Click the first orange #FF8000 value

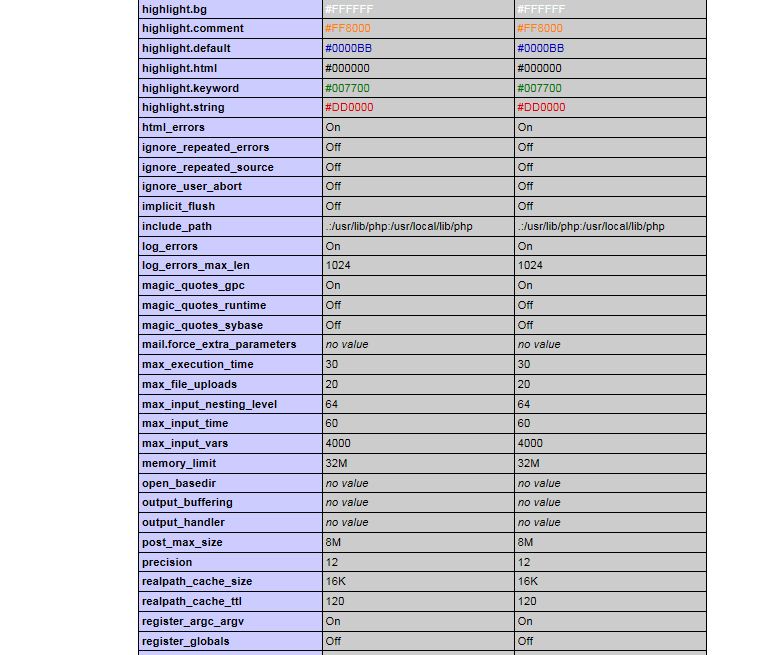click(x=348, y=28)
